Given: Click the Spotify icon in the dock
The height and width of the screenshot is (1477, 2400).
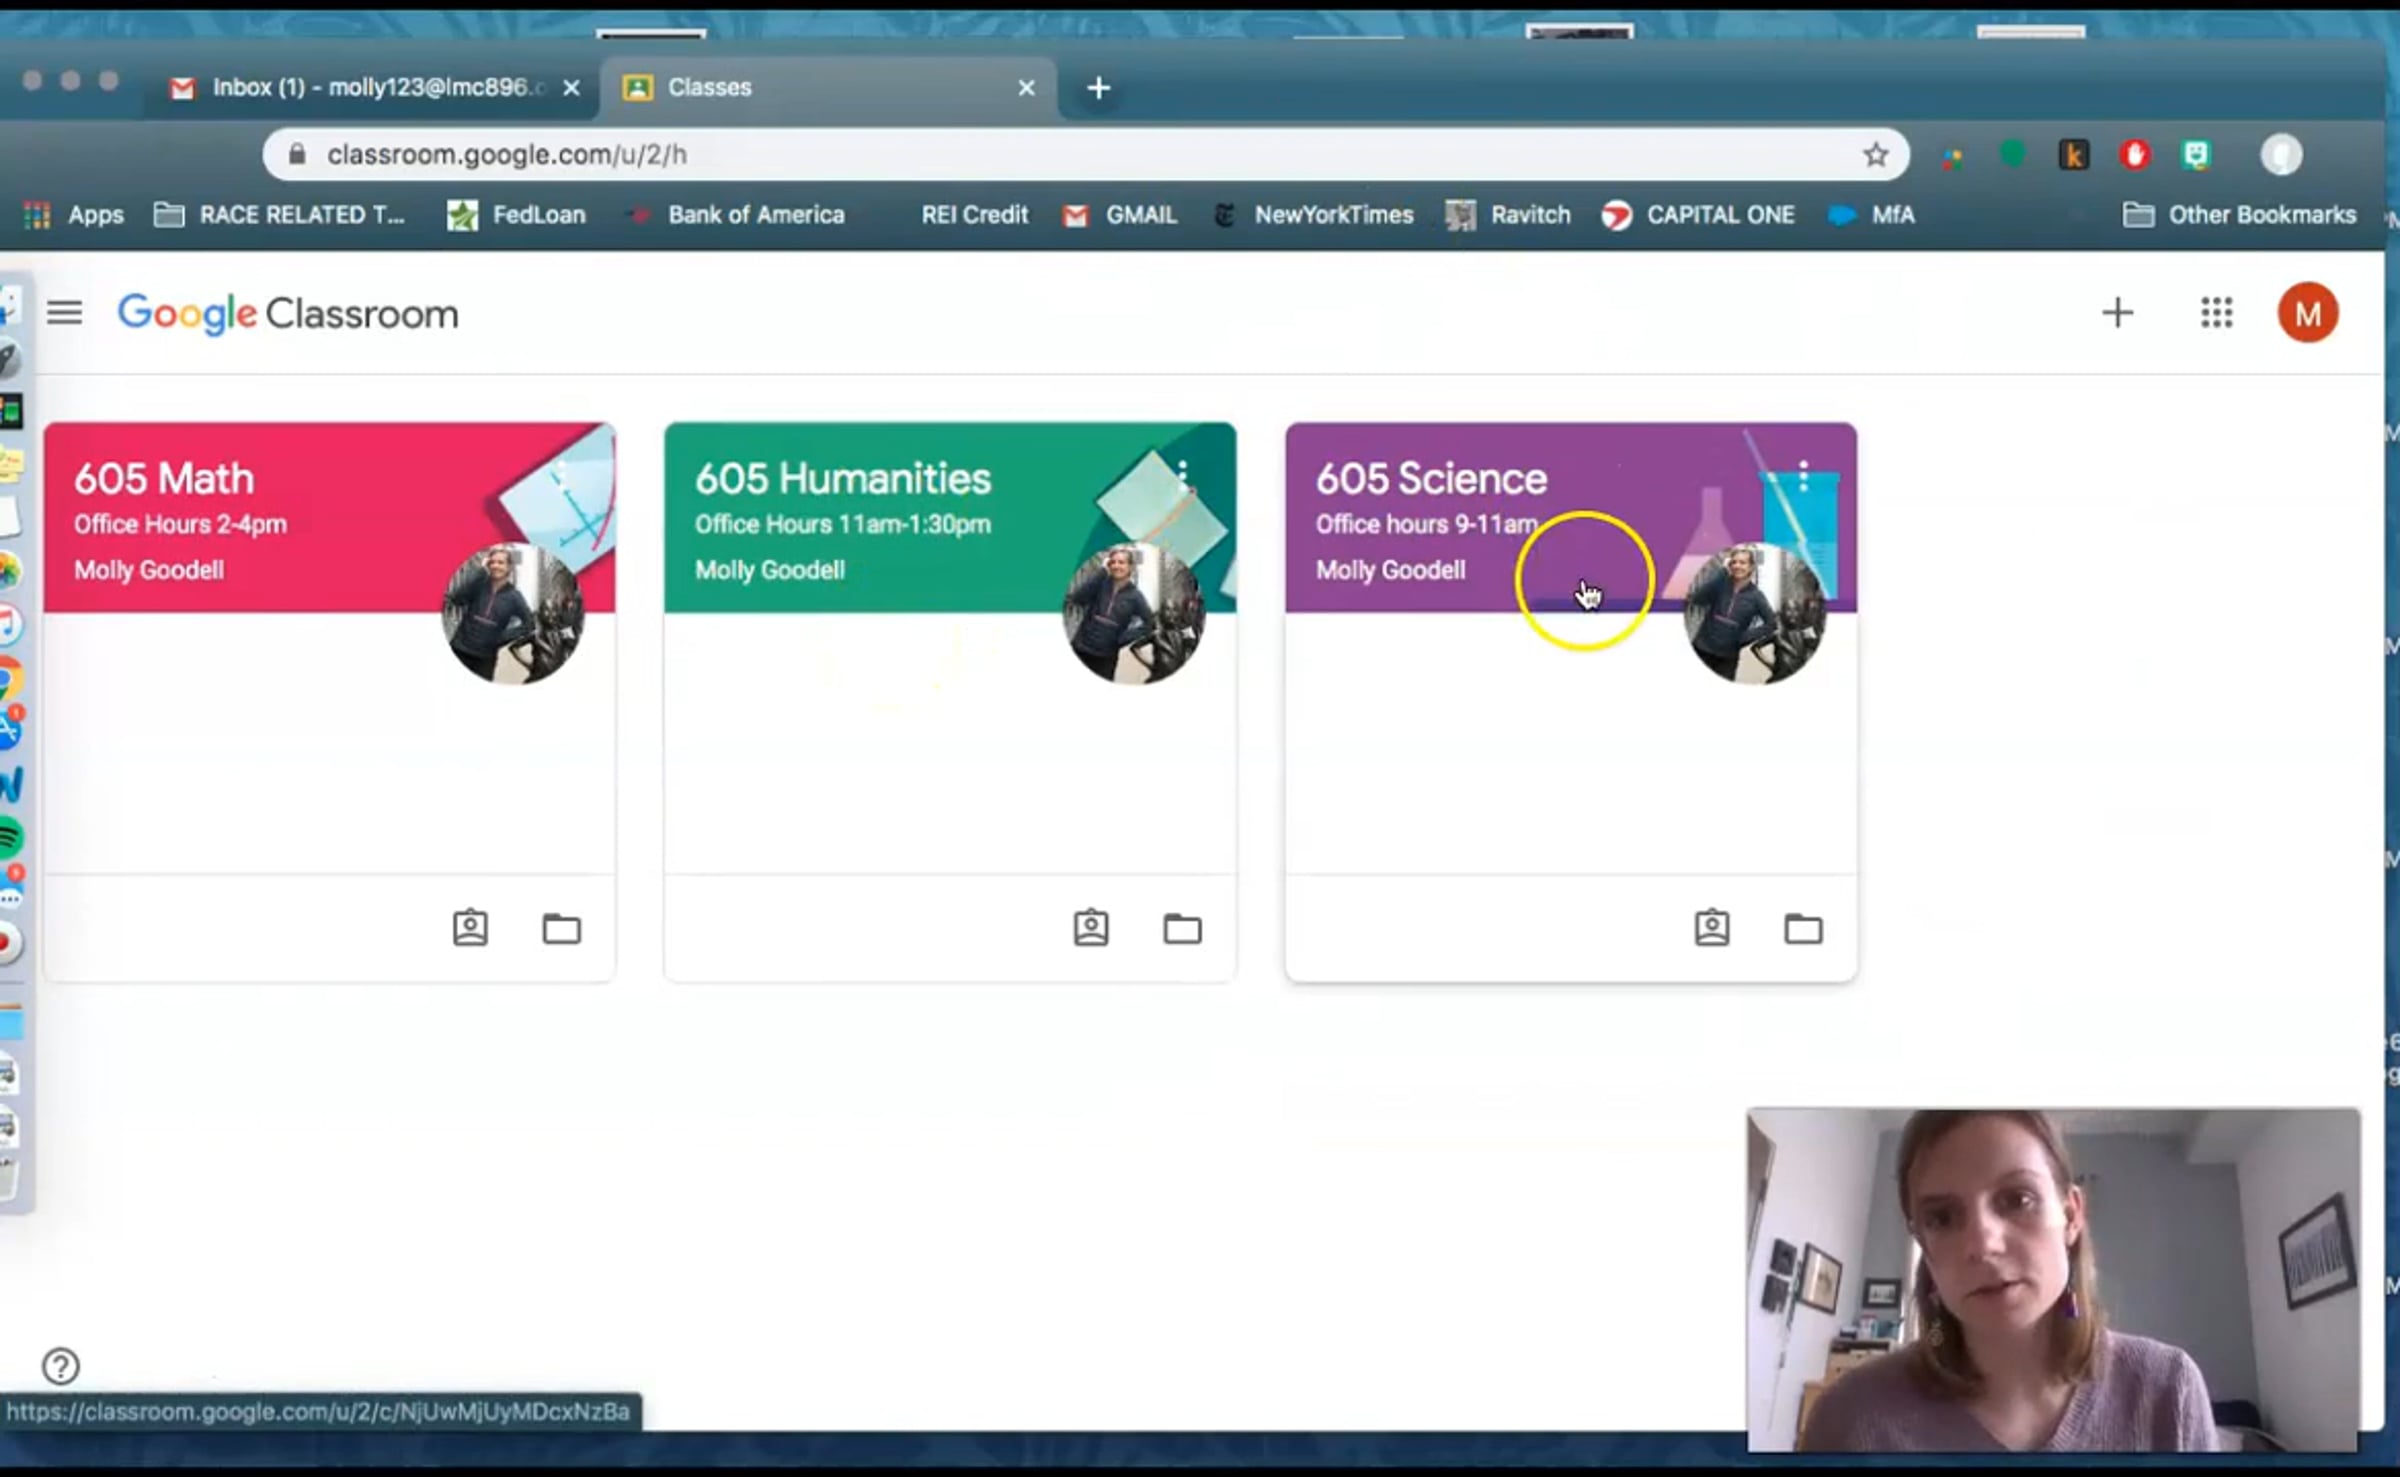Looking at the screenshot, I should point(10,837).
